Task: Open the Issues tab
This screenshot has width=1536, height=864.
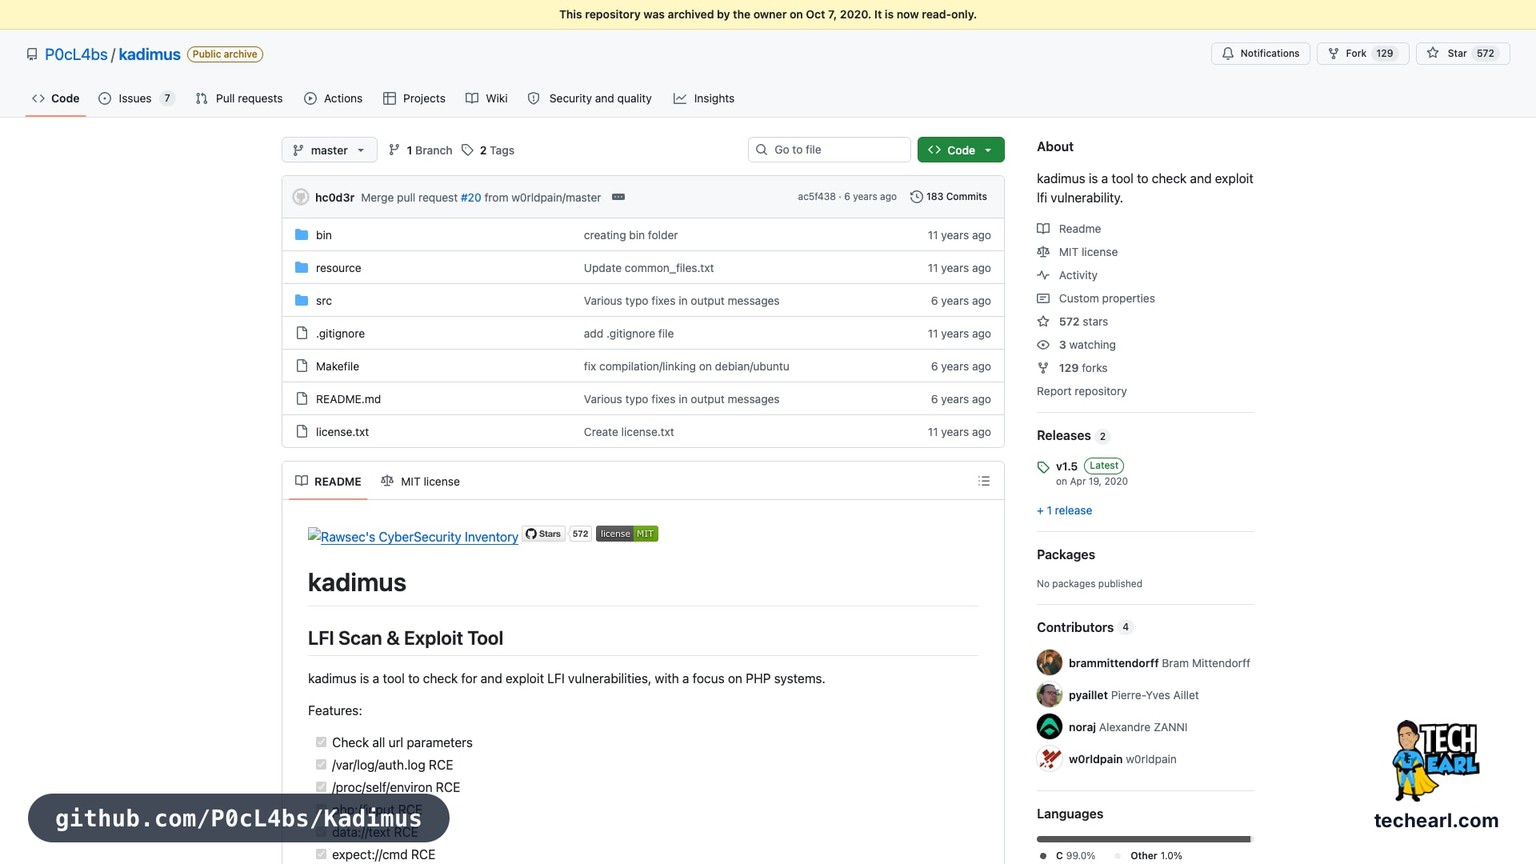Action: (137, 98)
